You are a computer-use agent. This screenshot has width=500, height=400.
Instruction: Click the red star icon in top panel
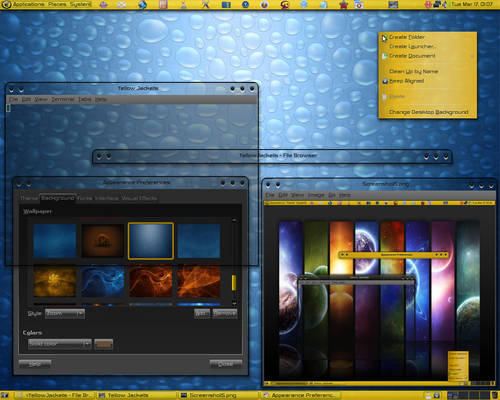[x=343, y=5]
